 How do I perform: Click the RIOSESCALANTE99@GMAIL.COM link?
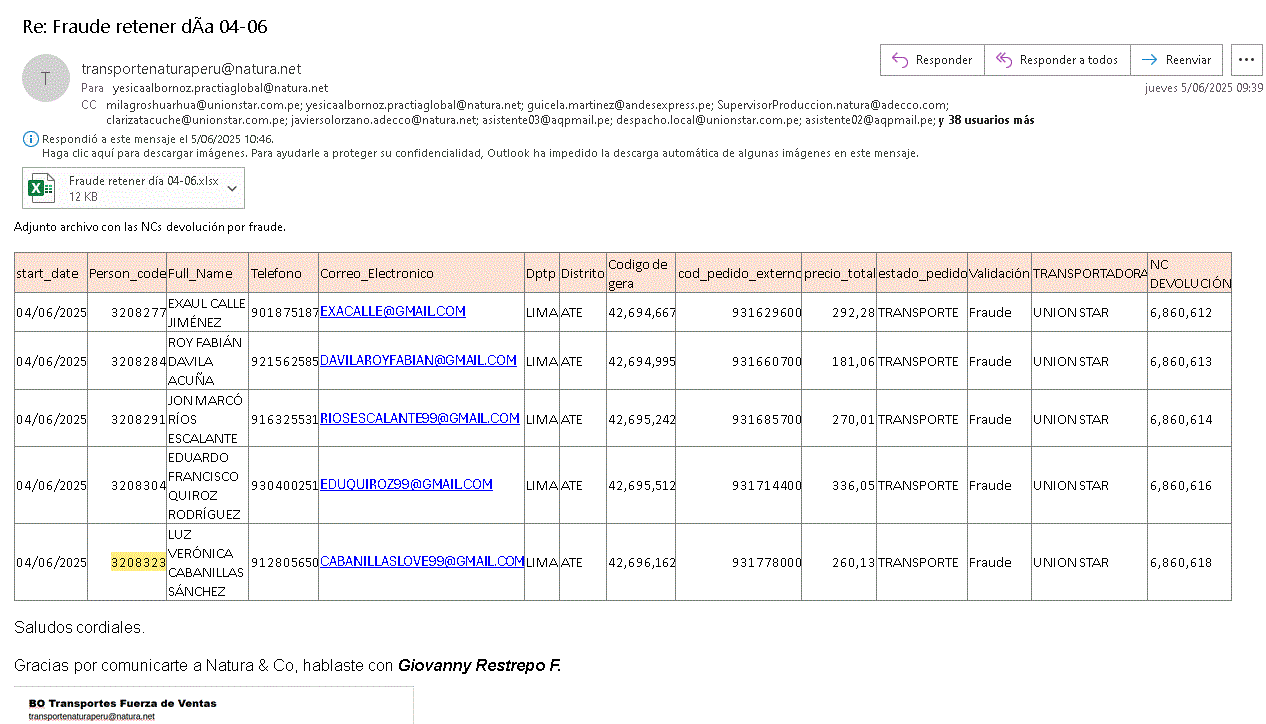point(419,419)
